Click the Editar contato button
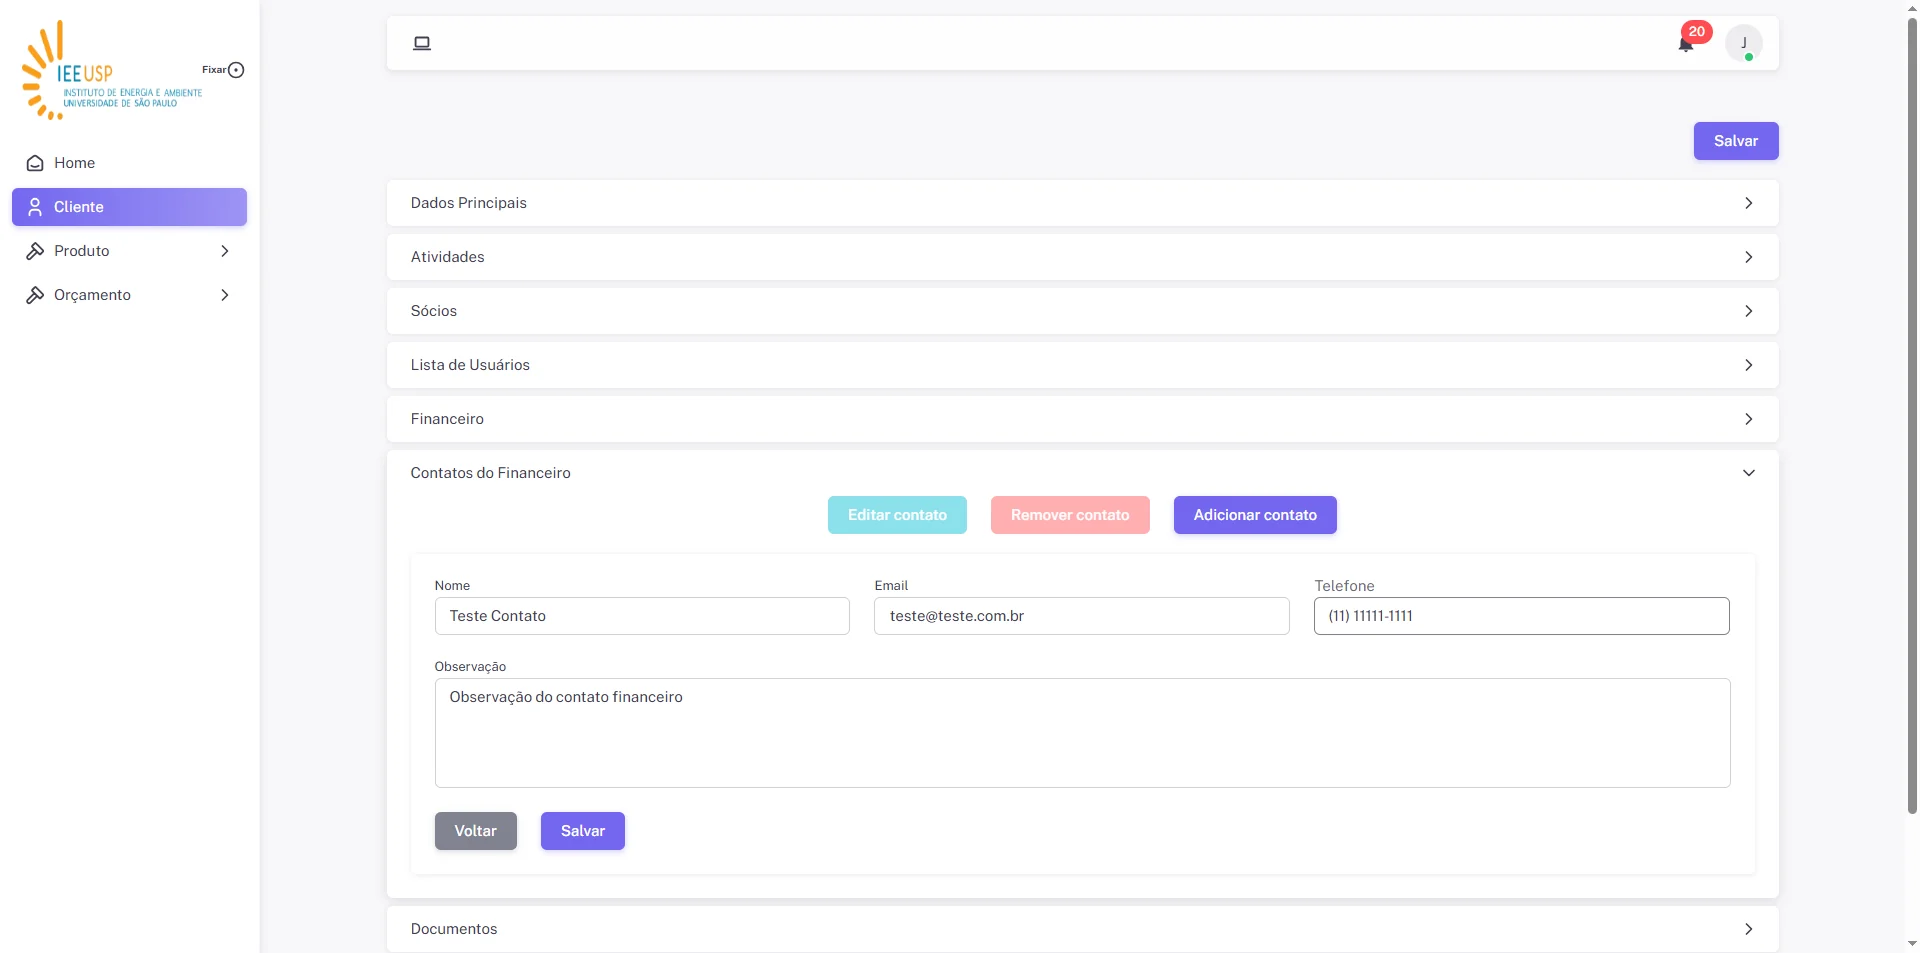The height and width of the screenshot is (953, 1920). click(897, 515)
